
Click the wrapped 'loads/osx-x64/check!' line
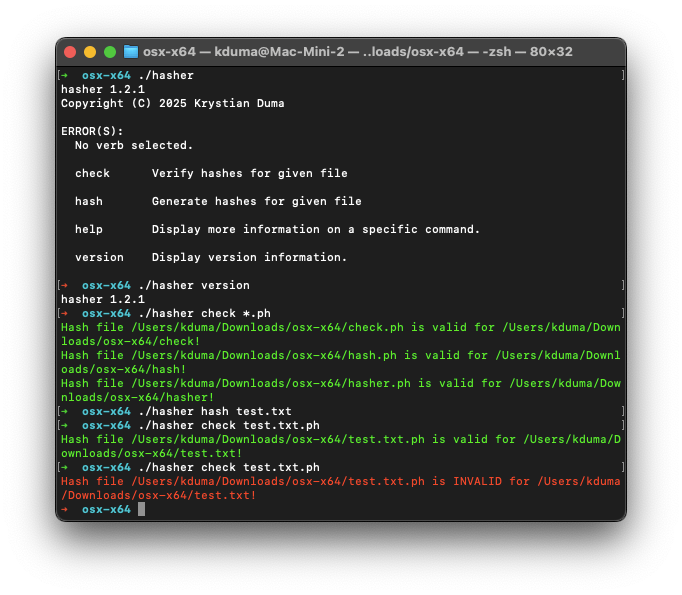tap(130, 341)
